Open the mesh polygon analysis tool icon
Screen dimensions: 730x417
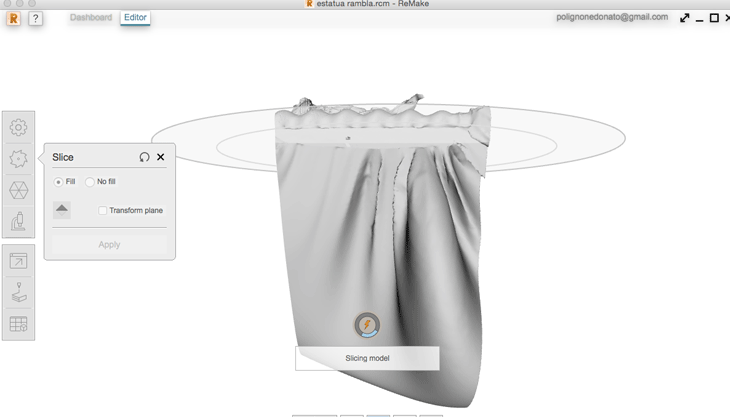19,190
